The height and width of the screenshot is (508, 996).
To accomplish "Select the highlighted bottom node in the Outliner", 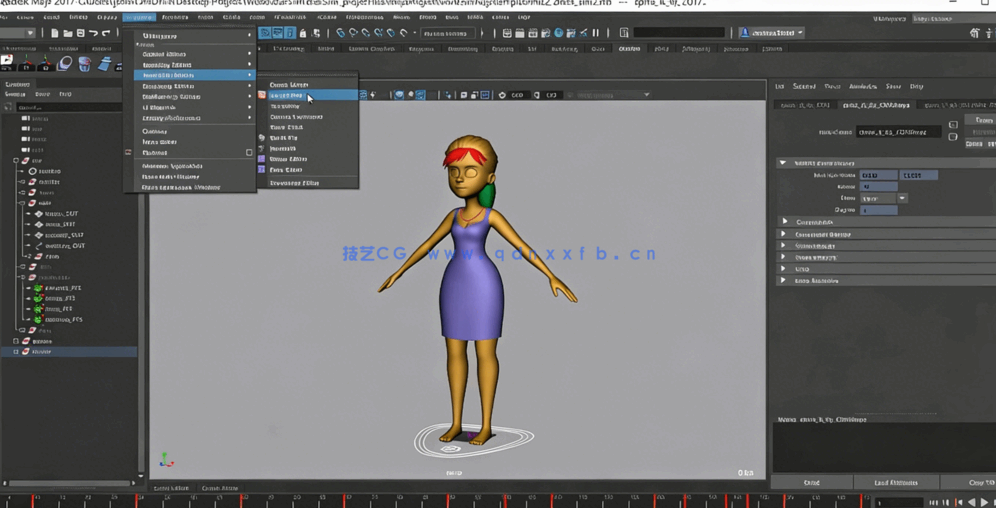I will [x=42, y=352].
